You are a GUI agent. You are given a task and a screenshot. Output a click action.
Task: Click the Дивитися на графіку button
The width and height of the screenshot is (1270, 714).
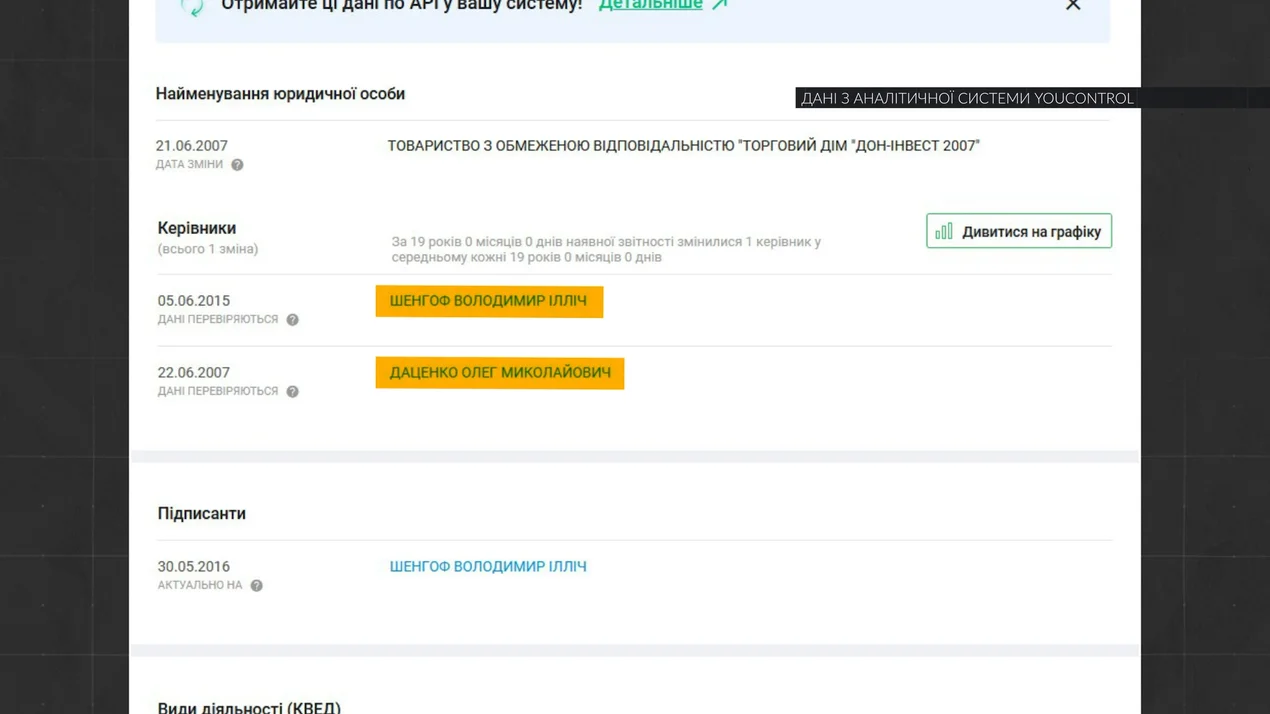click(1018, 231)
